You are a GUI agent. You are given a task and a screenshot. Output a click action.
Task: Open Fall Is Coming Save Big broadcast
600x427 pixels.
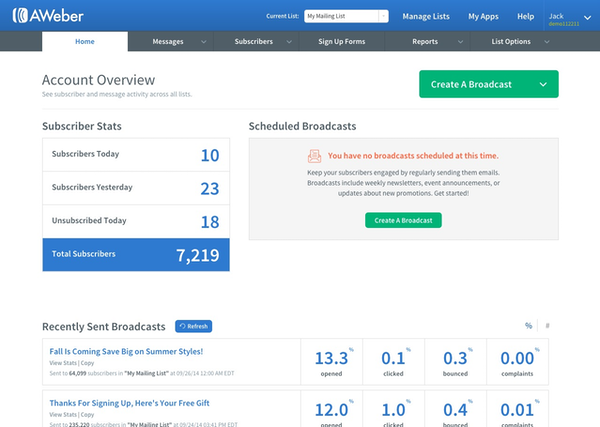(126, 351)
